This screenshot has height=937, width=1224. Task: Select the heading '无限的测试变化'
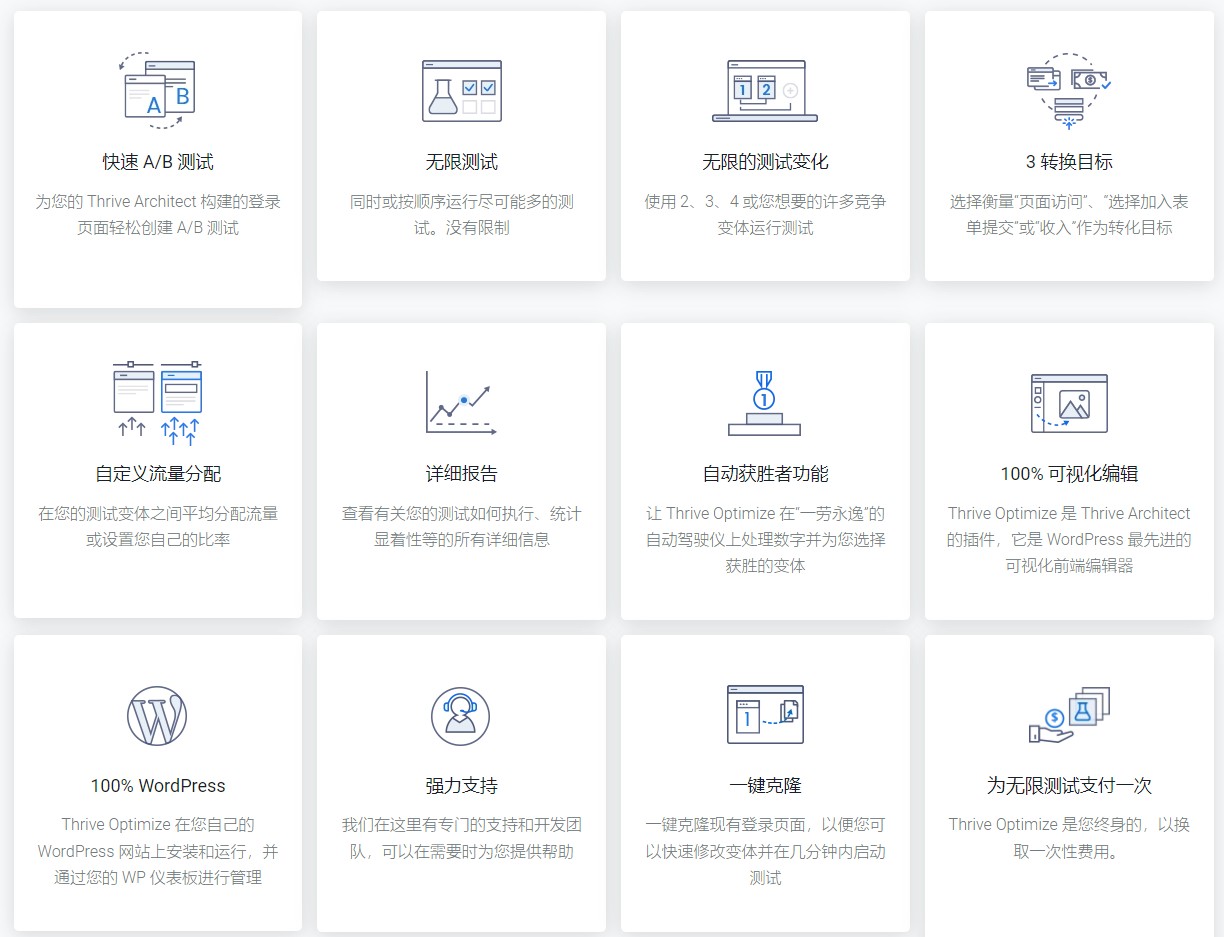pyautogui.click(x=765, y=162)
